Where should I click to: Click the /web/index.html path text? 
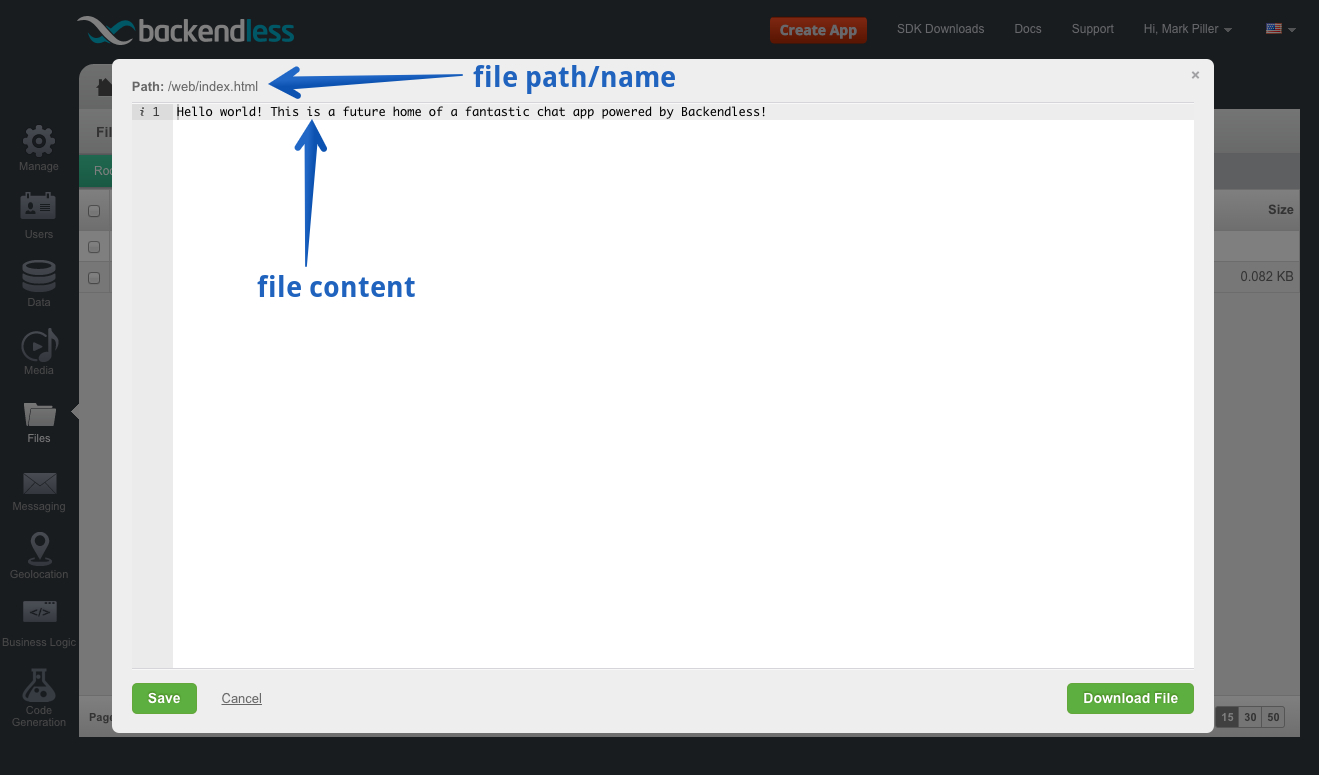(213, 86)
